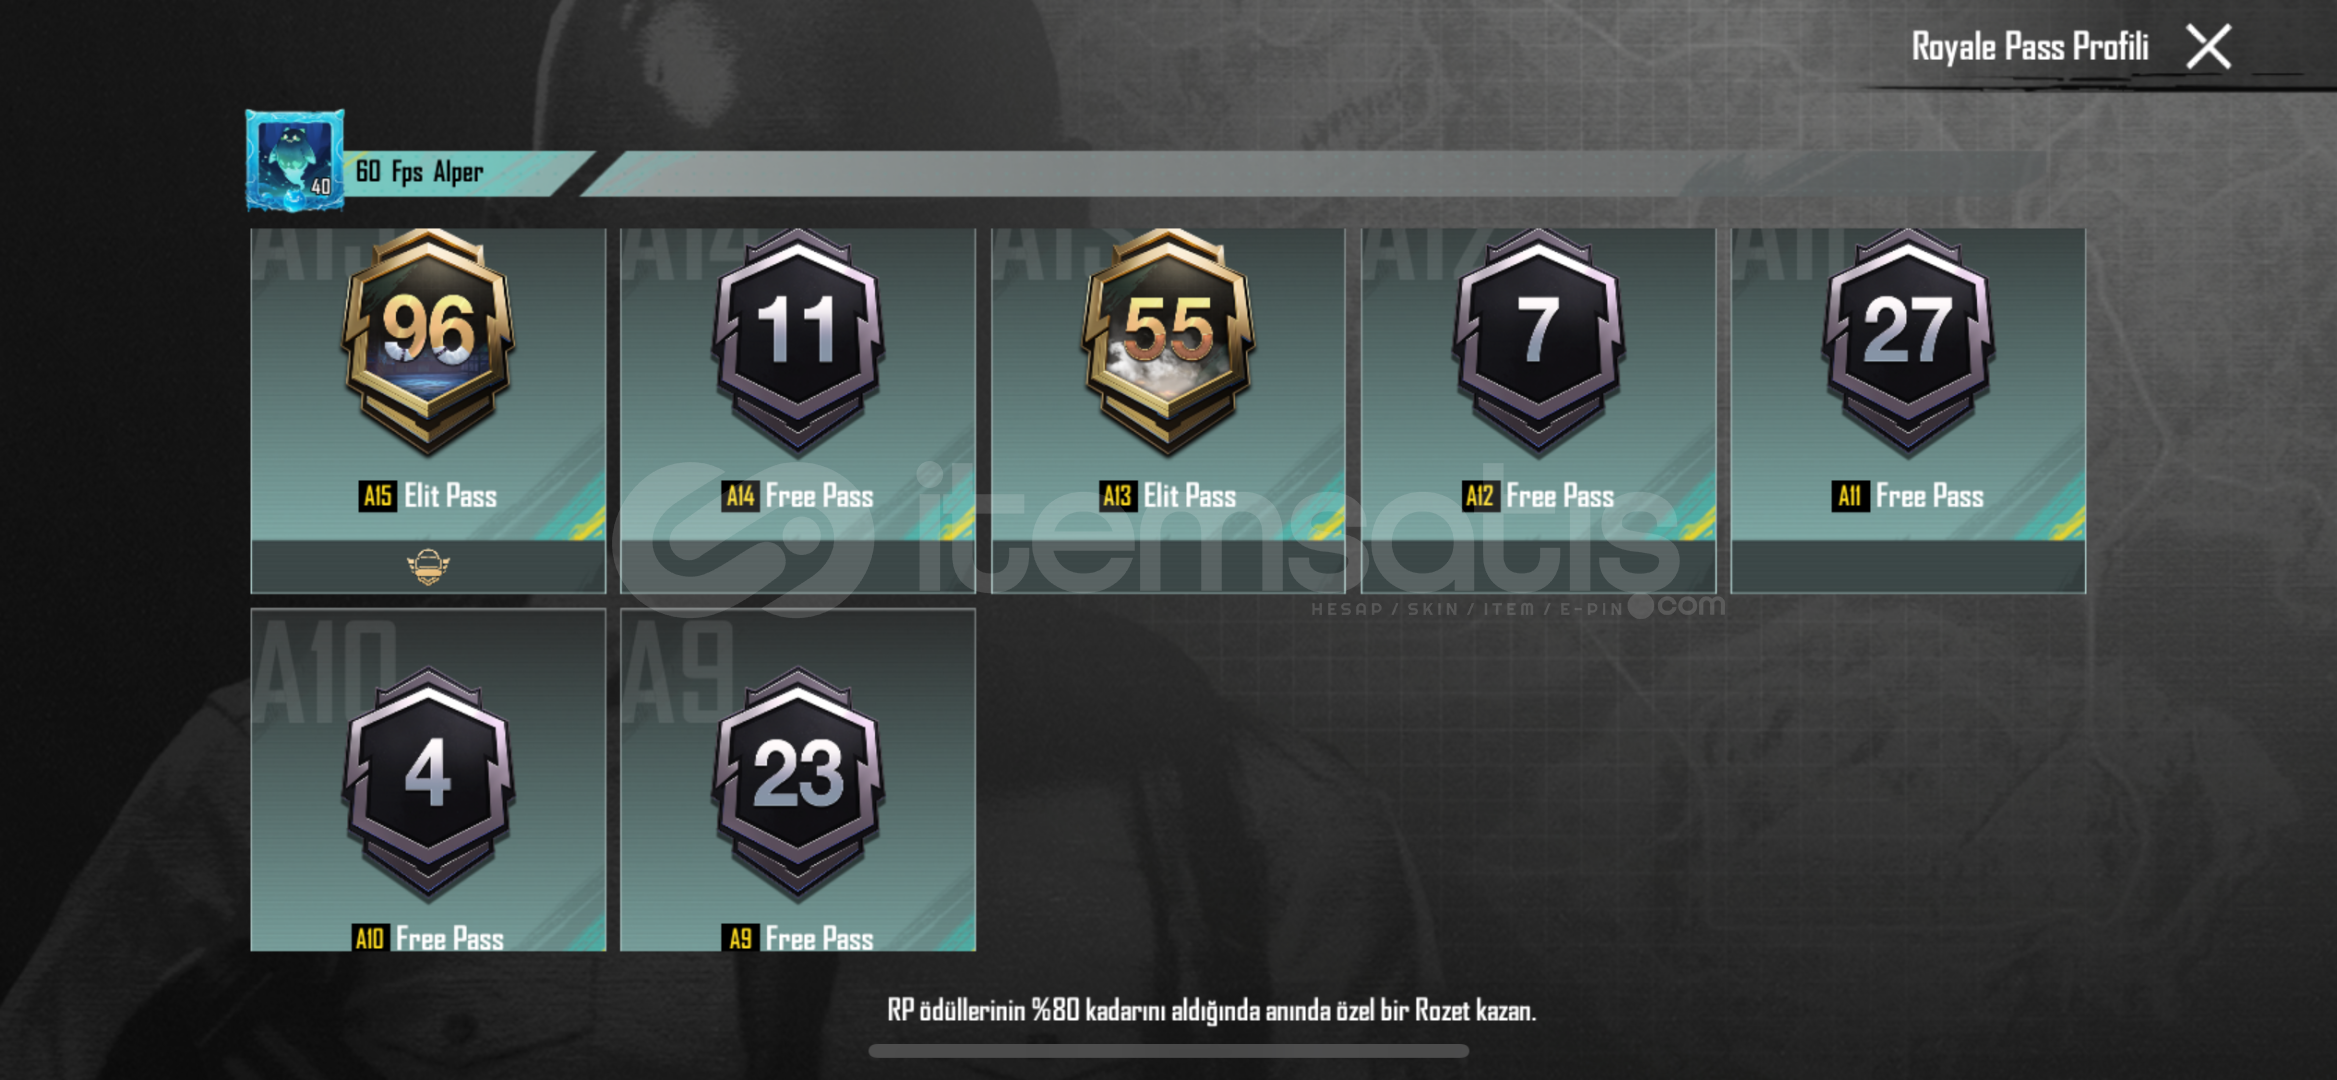Click the small helmet emblem under A15 card
The image size is (2337, 1080).
click(x=428, y=567)
